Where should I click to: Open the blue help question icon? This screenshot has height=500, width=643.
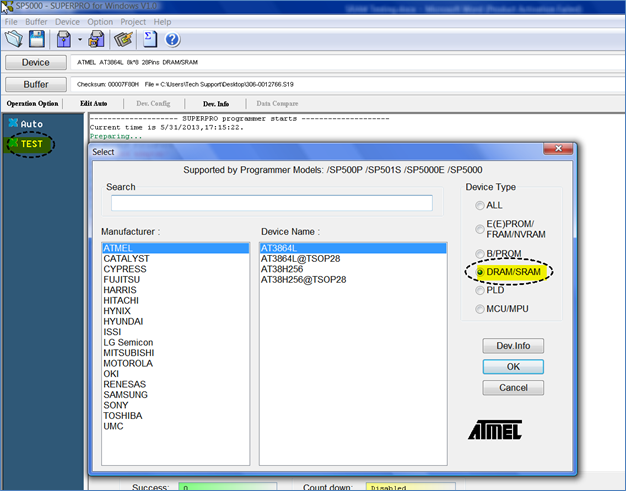tap(172, 39)
